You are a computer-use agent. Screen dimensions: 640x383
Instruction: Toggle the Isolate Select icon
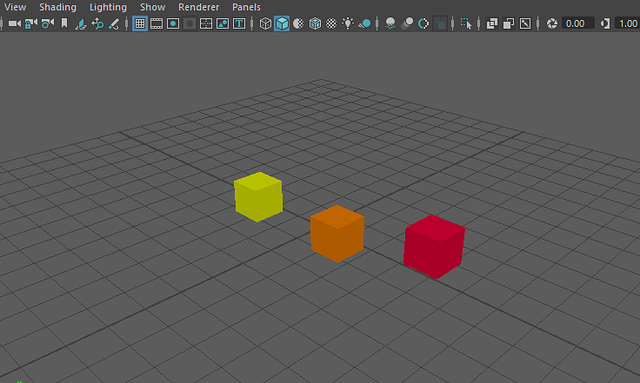[466, 24]
